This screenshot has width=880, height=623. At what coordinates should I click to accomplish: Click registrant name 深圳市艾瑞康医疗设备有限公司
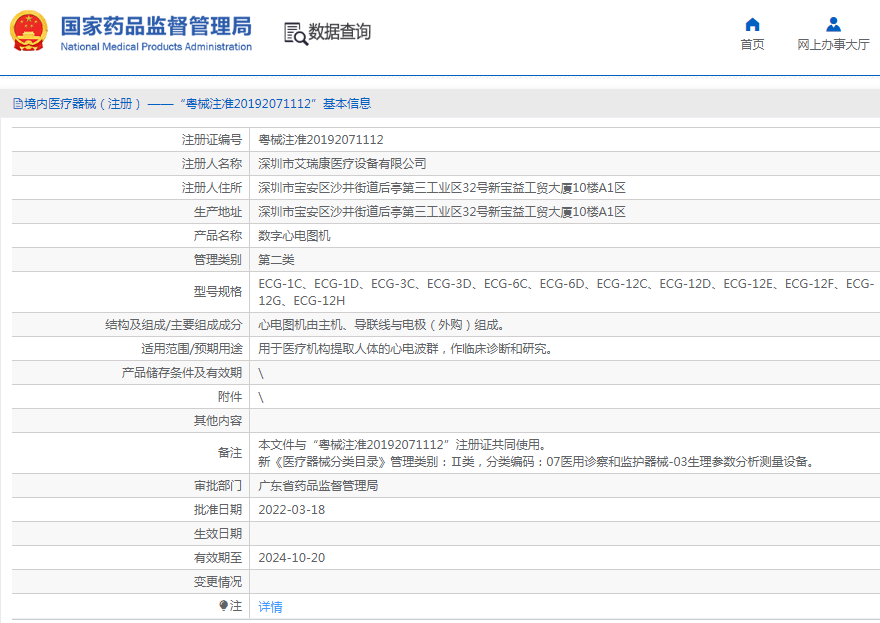pos(342,164)
